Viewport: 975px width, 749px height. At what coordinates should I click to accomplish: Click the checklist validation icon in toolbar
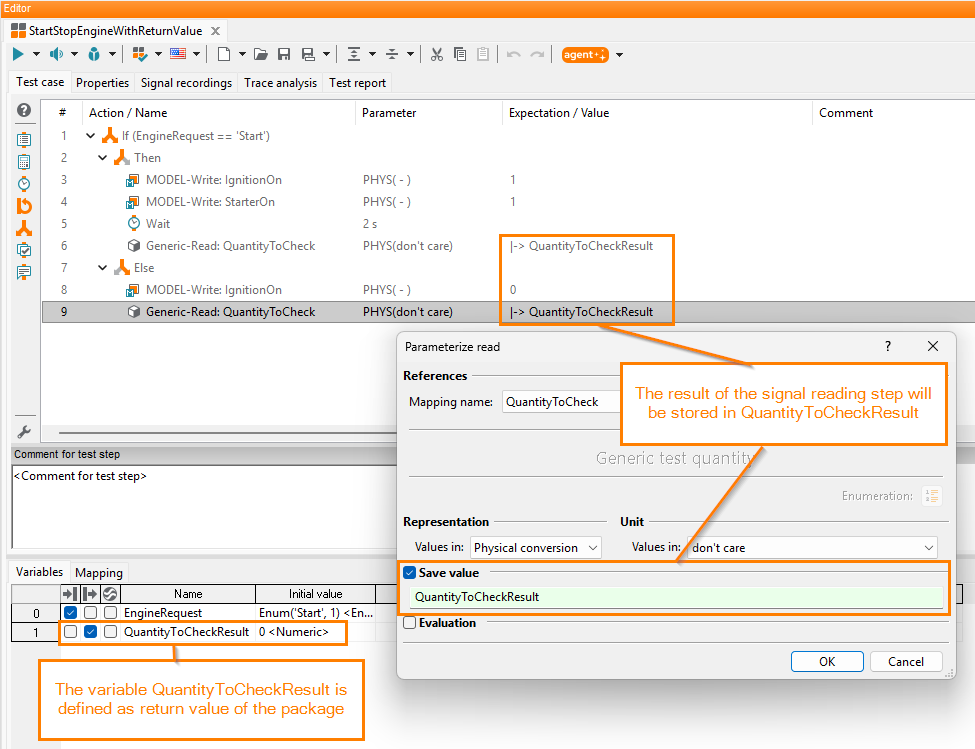pos(140,55)
